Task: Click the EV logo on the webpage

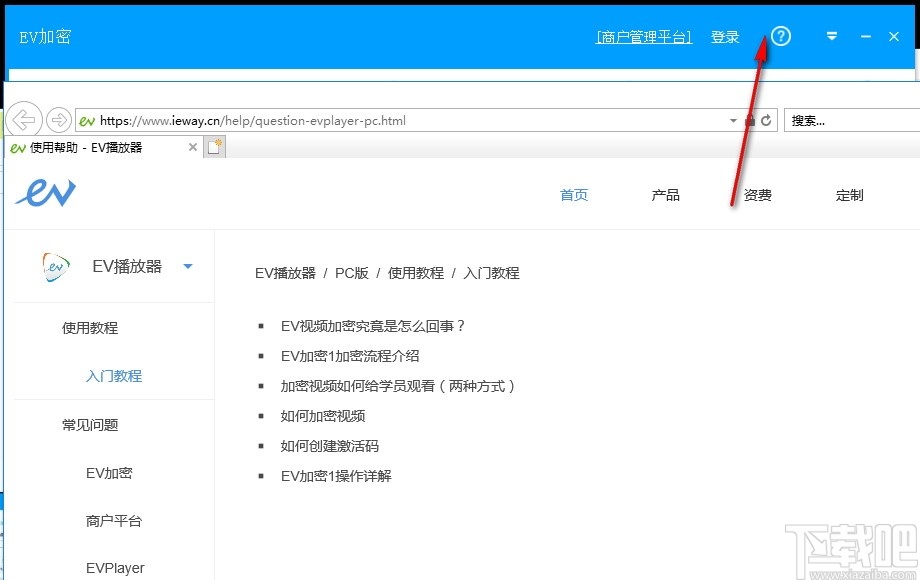Action: point(45,193)
